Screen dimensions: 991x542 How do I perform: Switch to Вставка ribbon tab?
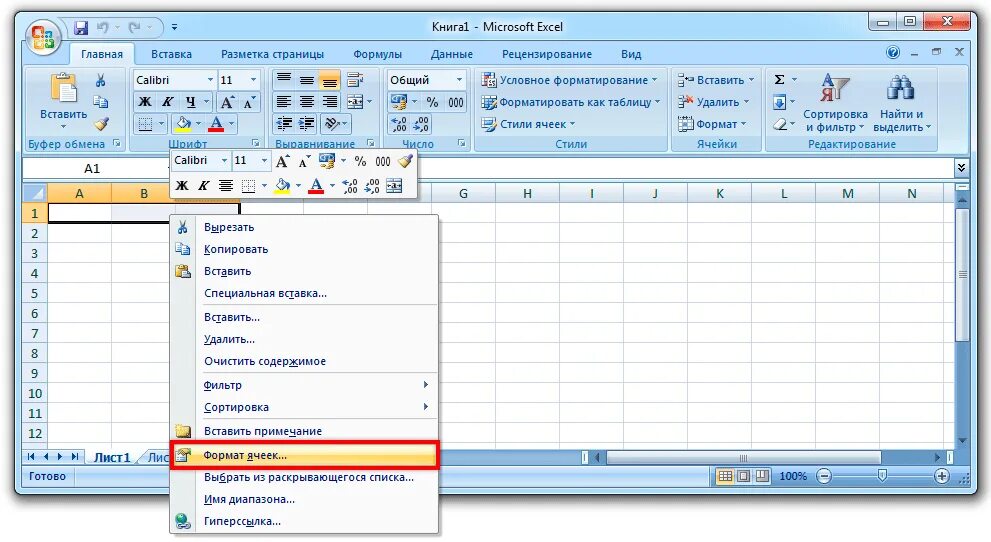(171, 54)
